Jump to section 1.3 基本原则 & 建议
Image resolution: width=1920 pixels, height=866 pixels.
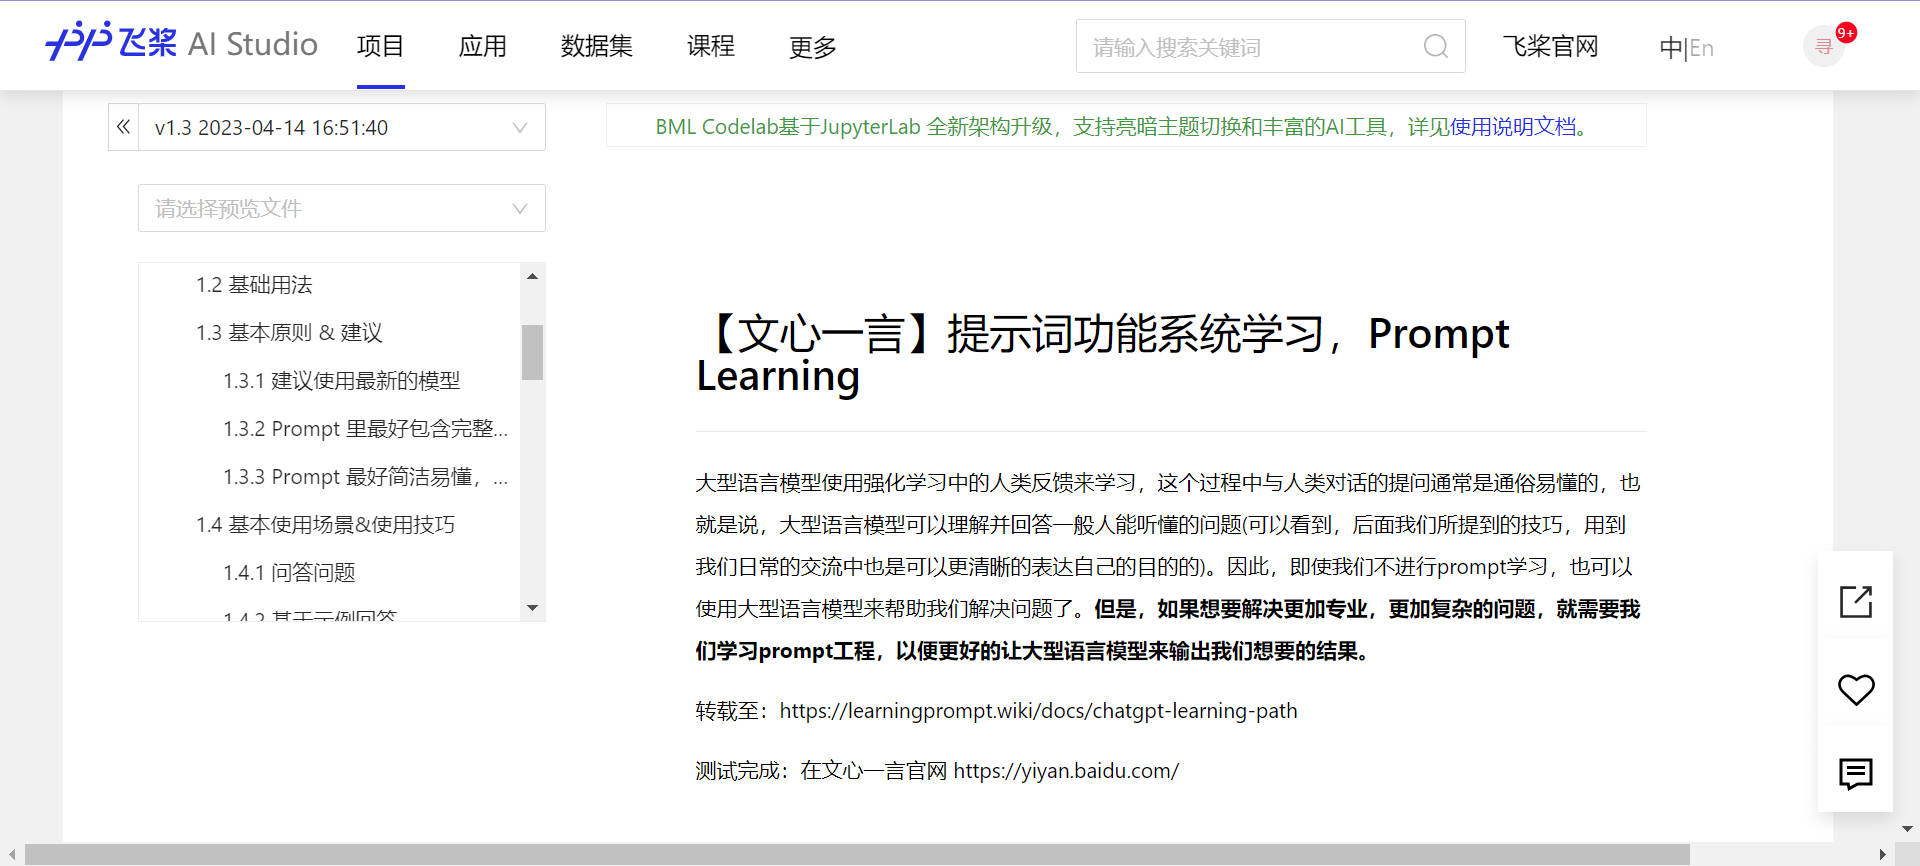(x=289, y=333)
